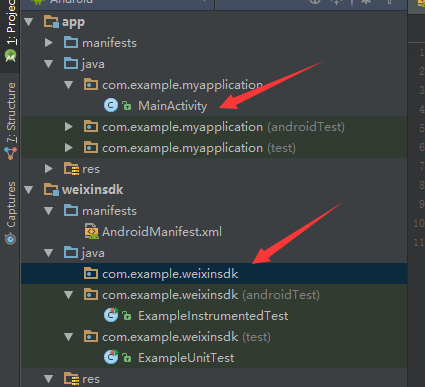Click the weixinsdk res folder icon

pyautogui.click(x=71, y=379)
